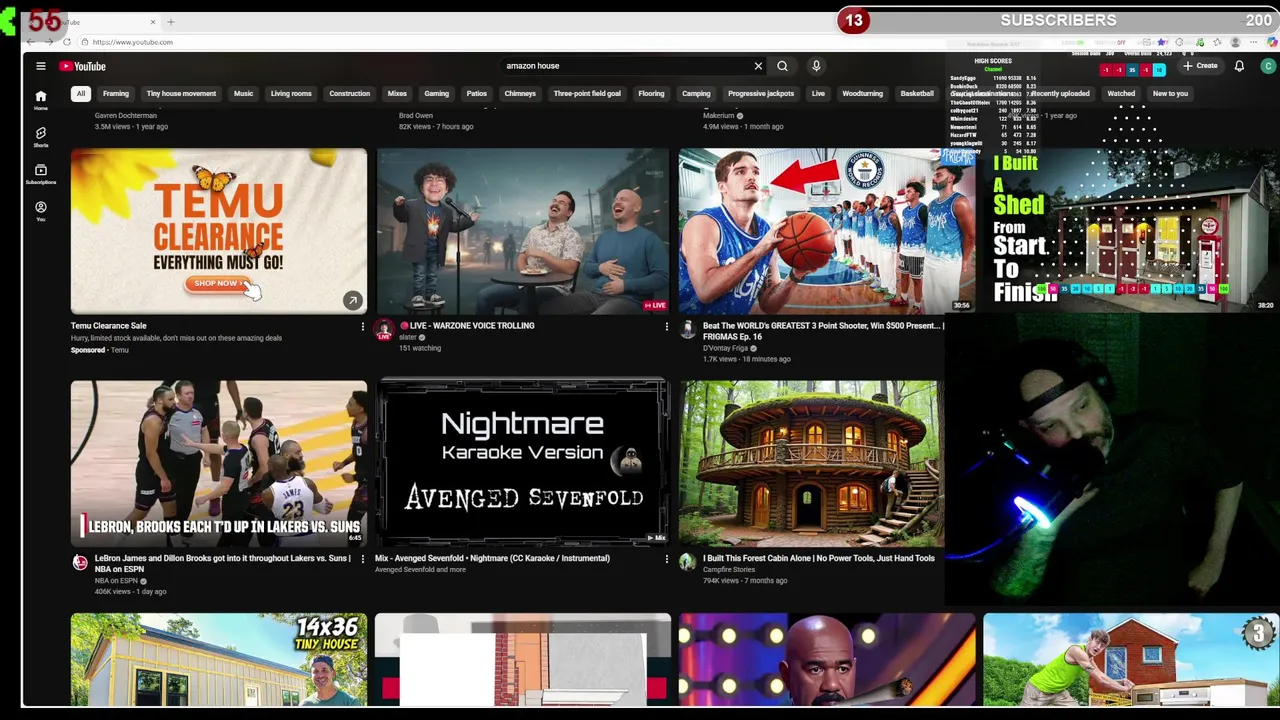Image resolution: width=1280 pixels, height=720 pixels.
Task: Select the Patios filter chip
Action: coord(477,93)
